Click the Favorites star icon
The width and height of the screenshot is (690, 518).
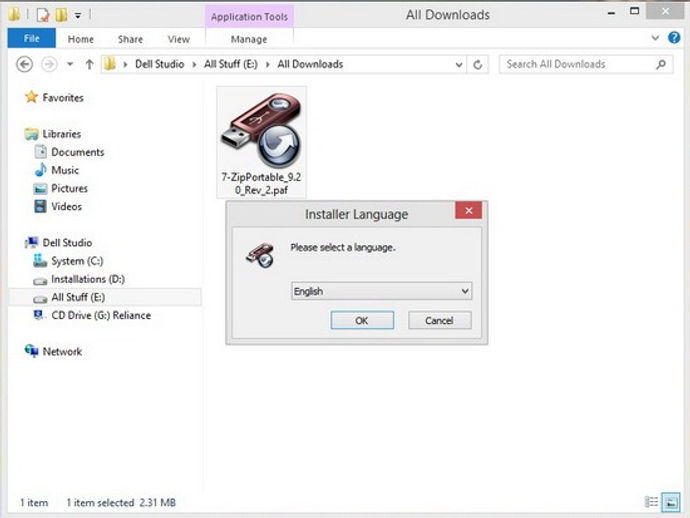31,97
